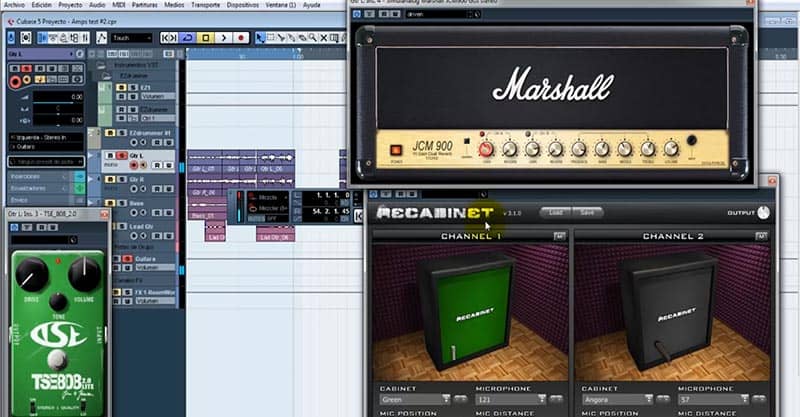Click the Marshall JCM 900 power switch
Image resolution: width=800 pixels, height=417 pixels.
(x=396, y=150)
